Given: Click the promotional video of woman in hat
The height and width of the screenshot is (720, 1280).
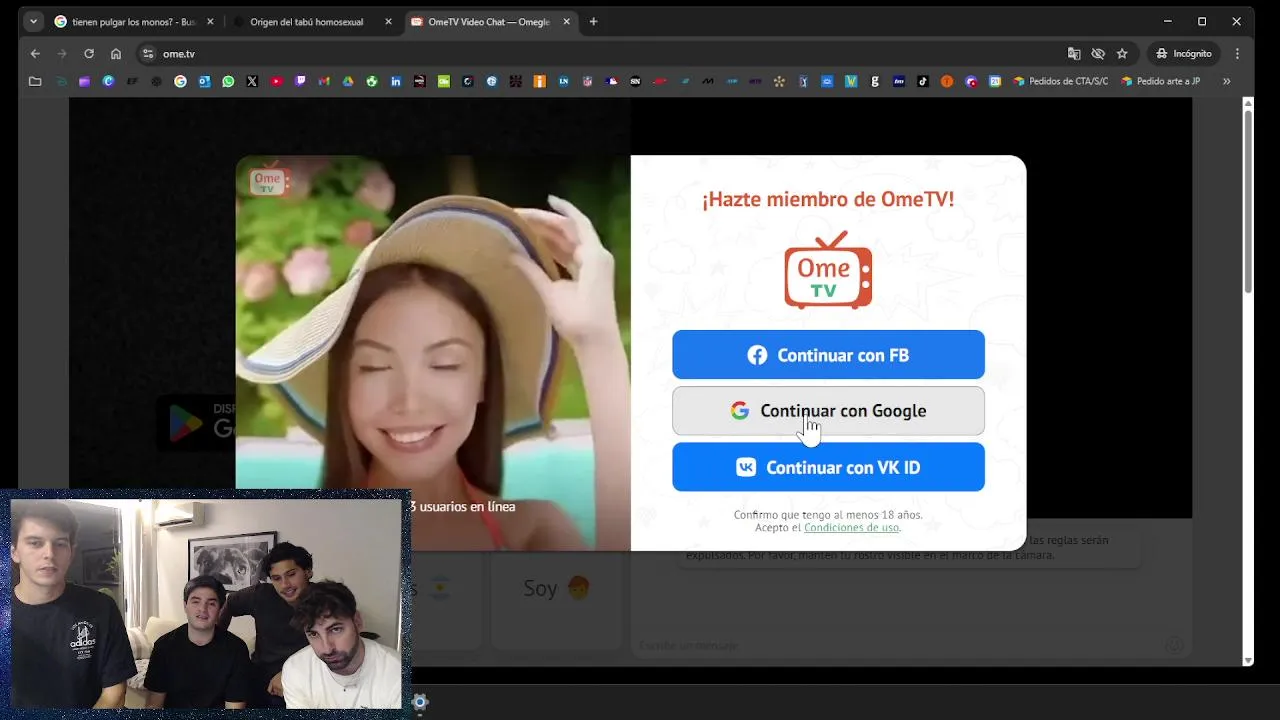Looking at the screenshot, I should [x=433, y=352].
